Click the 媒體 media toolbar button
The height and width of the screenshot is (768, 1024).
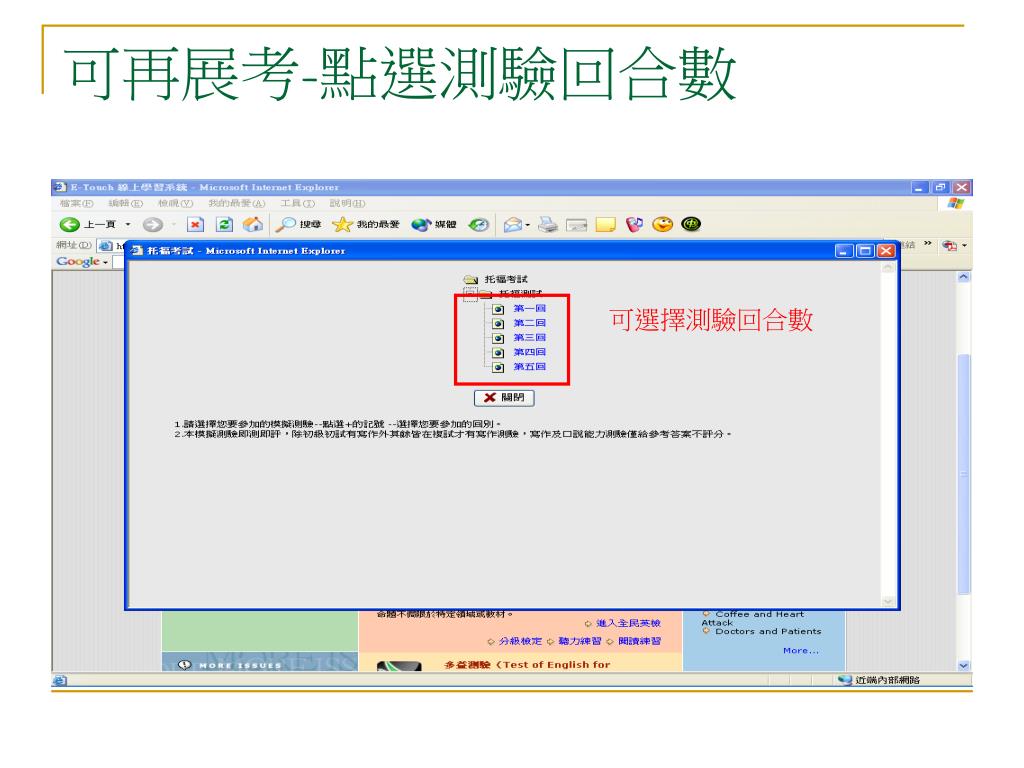coord(434,225)
